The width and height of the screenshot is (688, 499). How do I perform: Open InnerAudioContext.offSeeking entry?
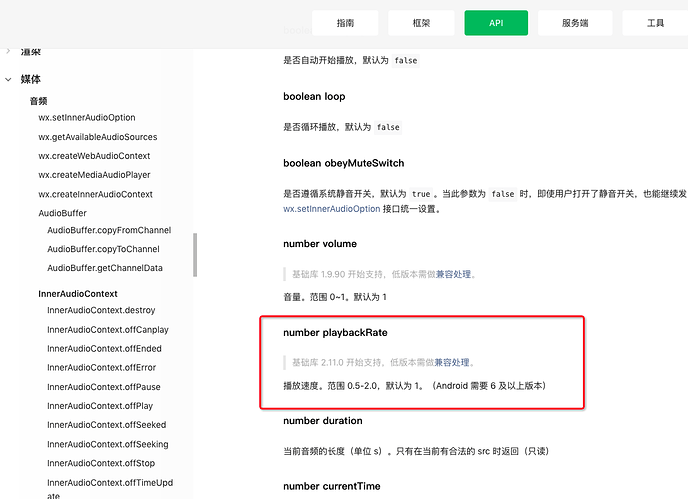(108, 444)
